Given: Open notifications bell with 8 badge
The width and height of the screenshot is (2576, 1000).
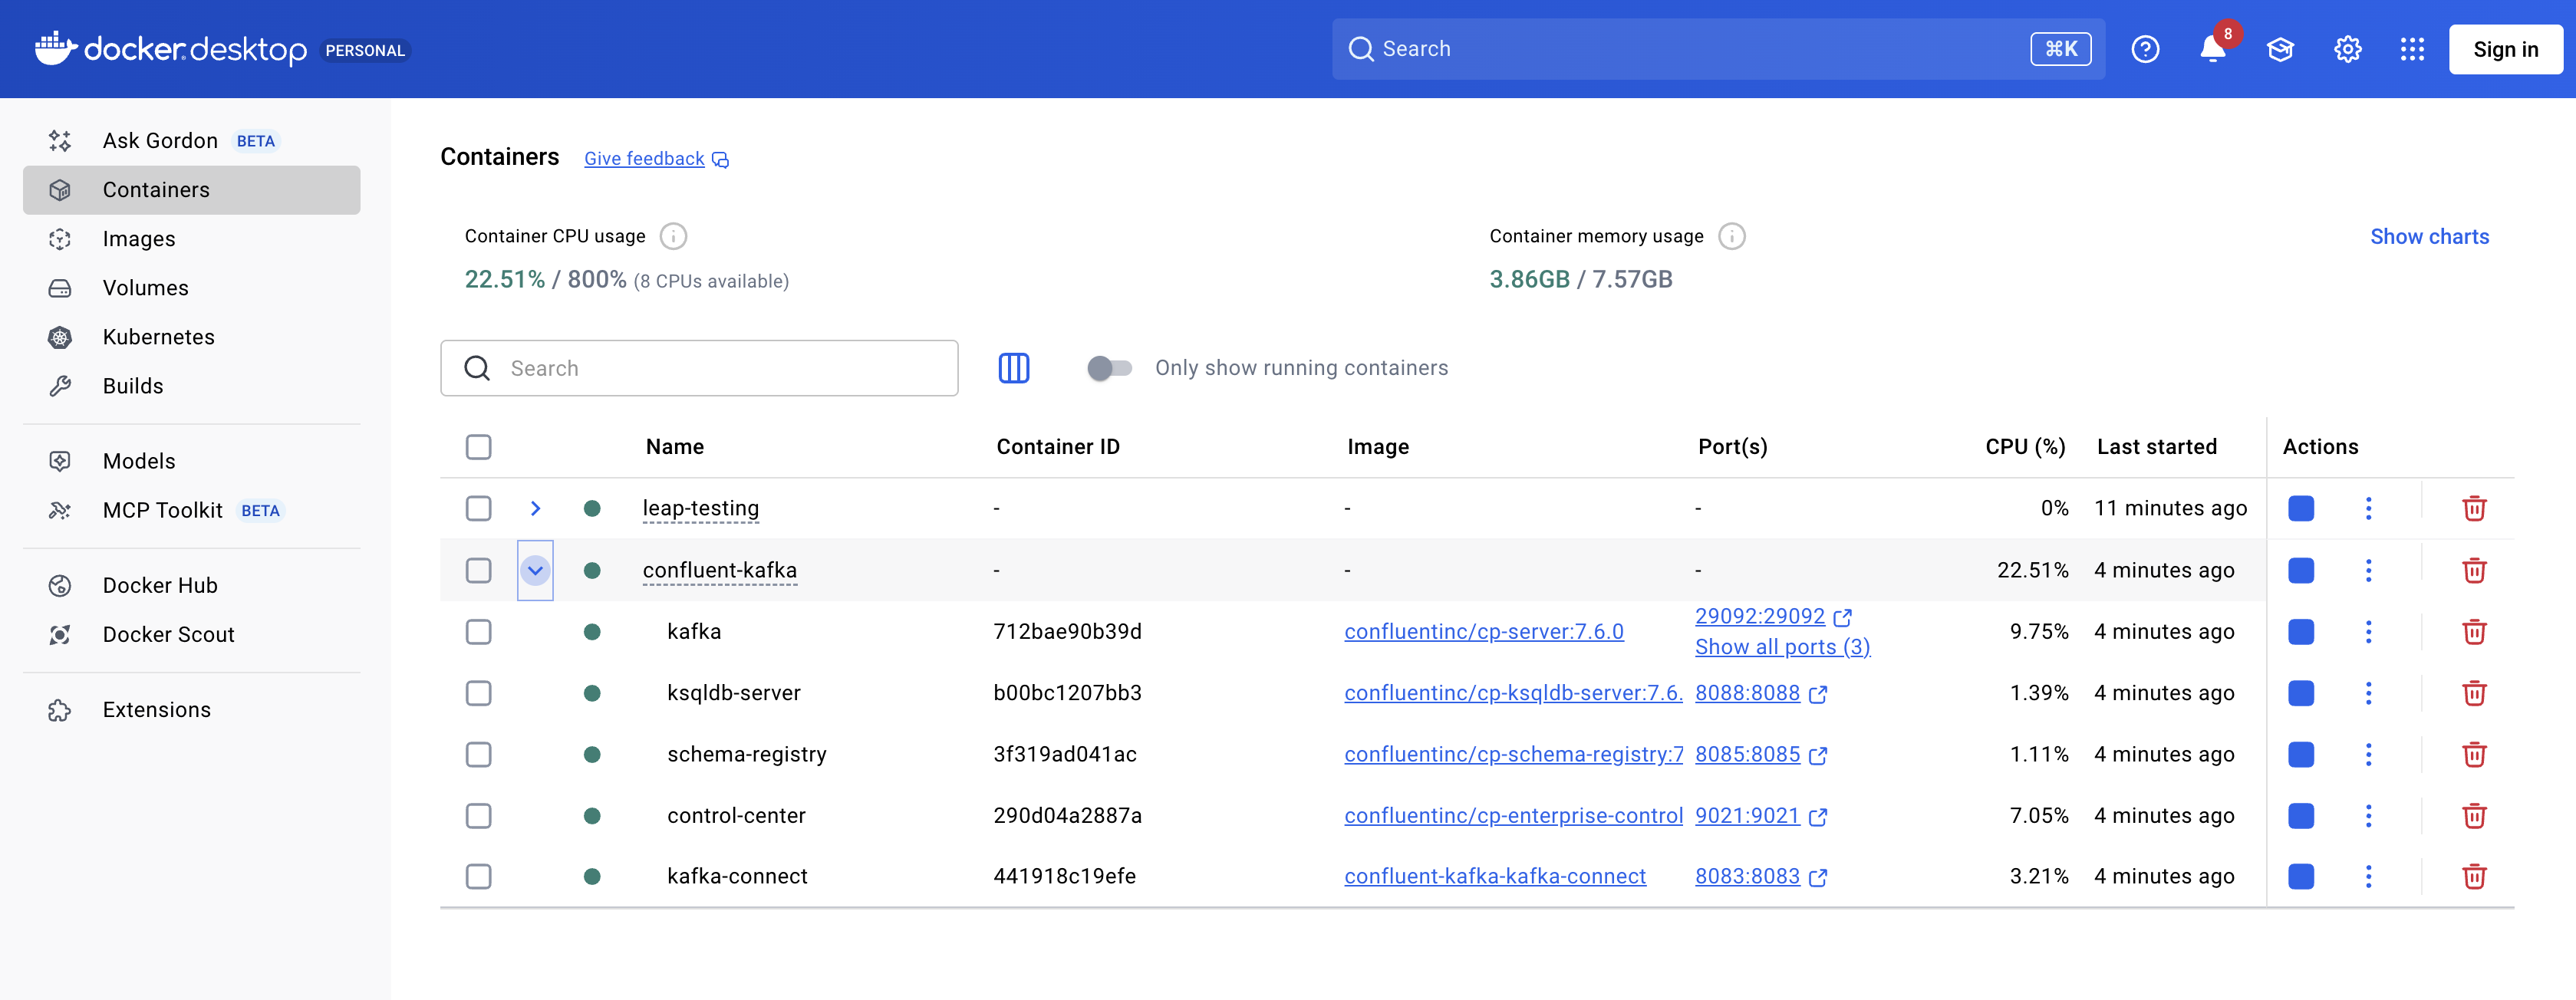Looking at the screenshot, I should (x=2213, y=49).
